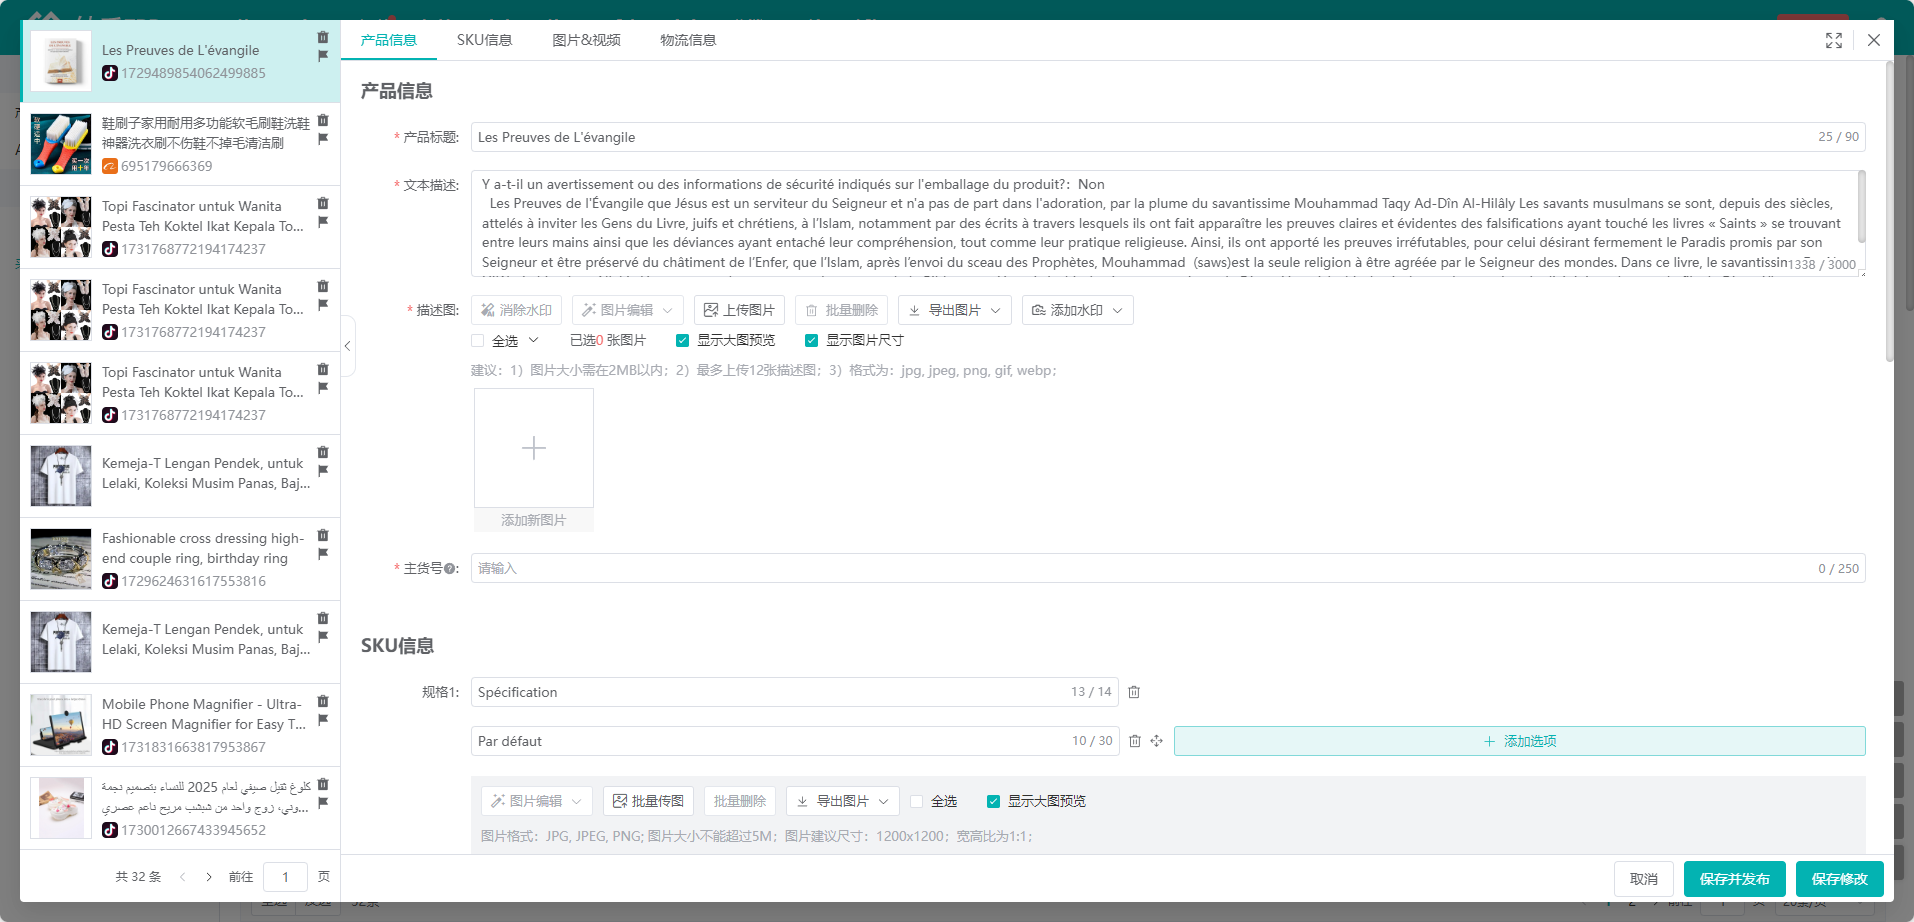Flag the Arabic 2025 product item

(x=323, y=802)
